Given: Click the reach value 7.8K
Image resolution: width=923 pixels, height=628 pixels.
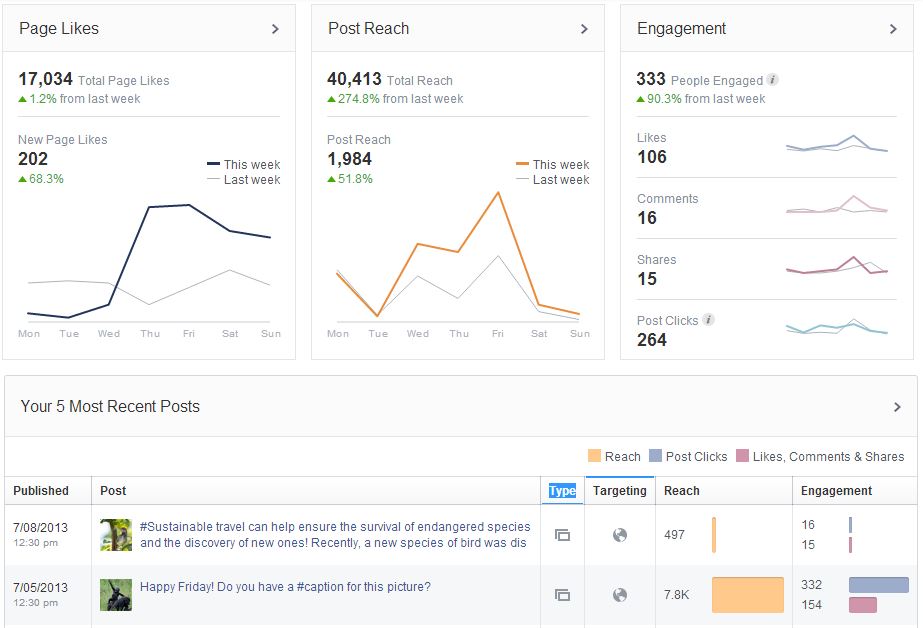Looking at the screenshot, I should pyautogui.click(x=676, y=595).
